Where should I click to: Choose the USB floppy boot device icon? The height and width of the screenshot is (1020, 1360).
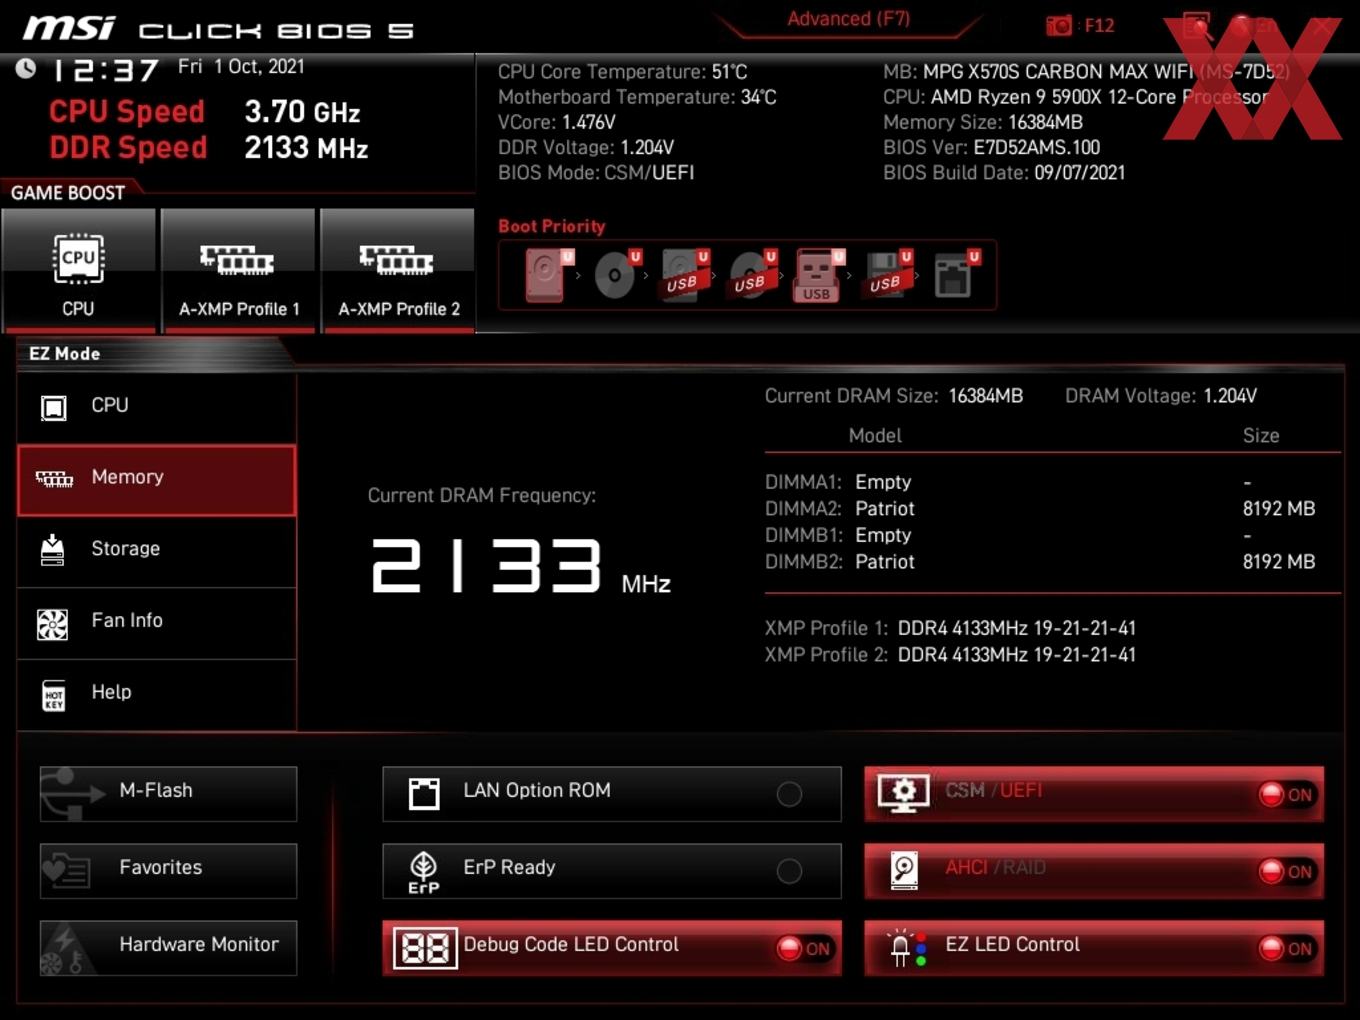(888, 275)
